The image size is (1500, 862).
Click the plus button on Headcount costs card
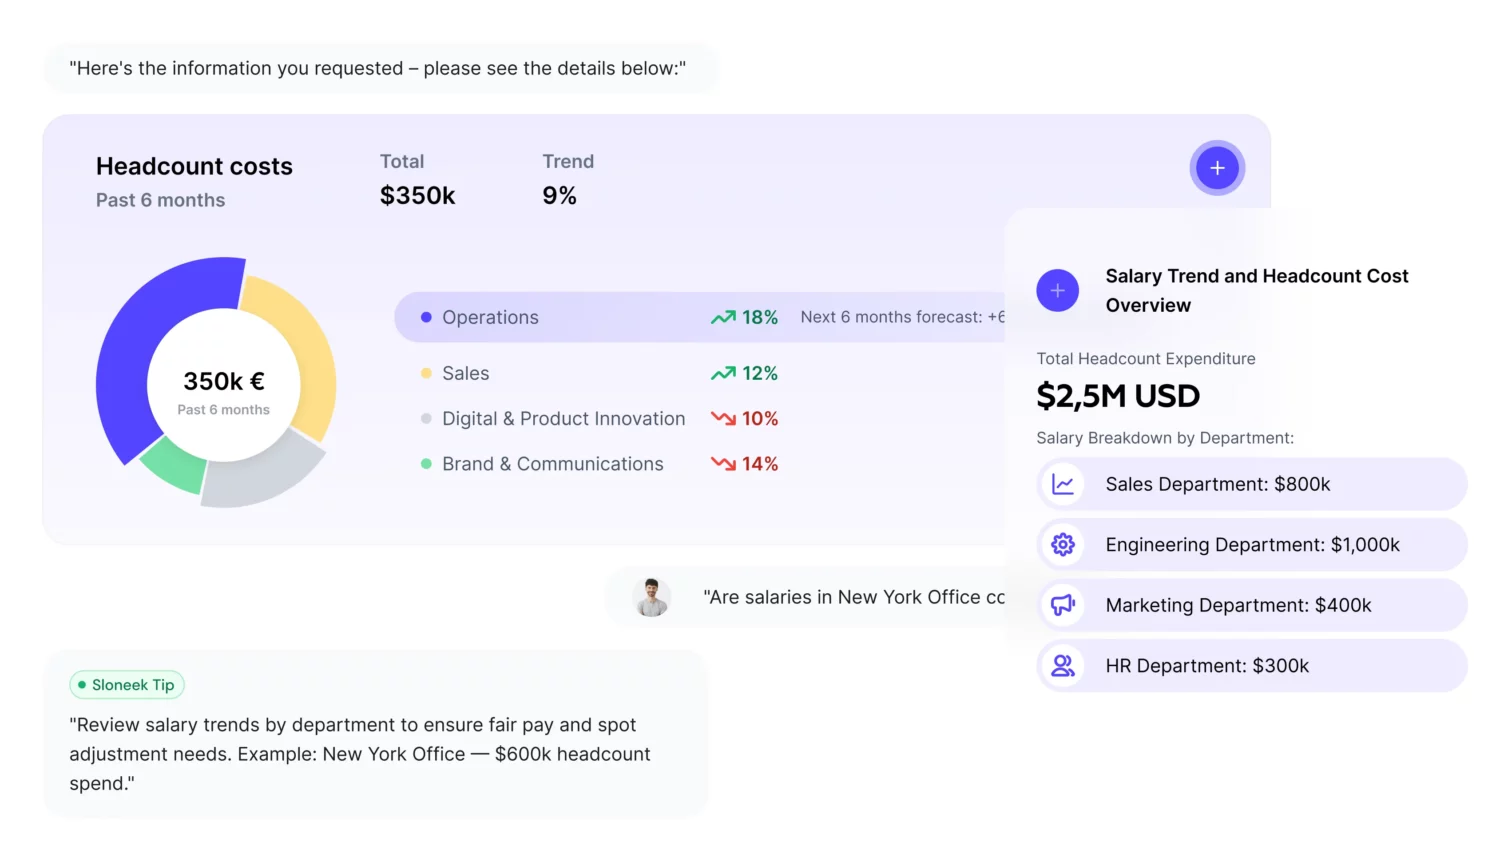pyautogui.click(x=1216, y=168)
